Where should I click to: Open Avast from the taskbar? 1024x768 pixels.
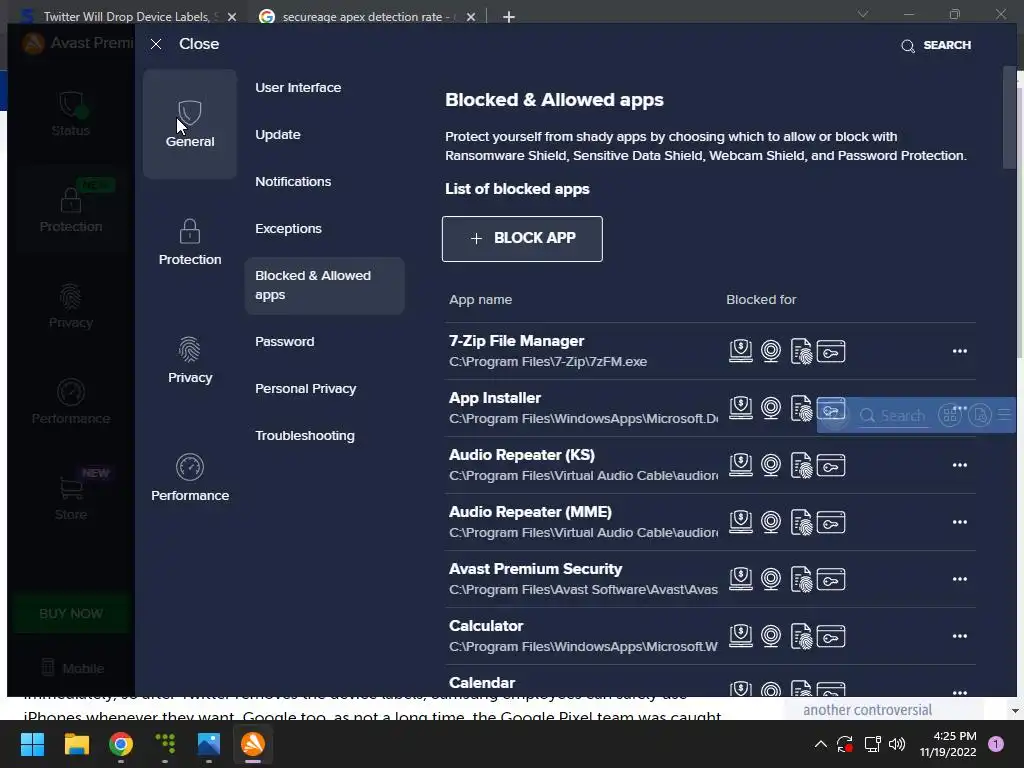(253, 744)
